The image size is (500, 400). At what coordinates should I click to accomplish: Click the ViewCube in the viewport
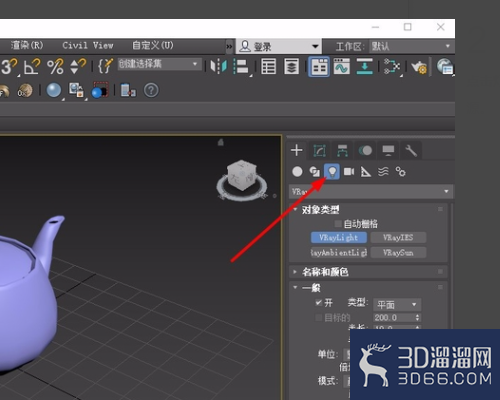(242, 175)
